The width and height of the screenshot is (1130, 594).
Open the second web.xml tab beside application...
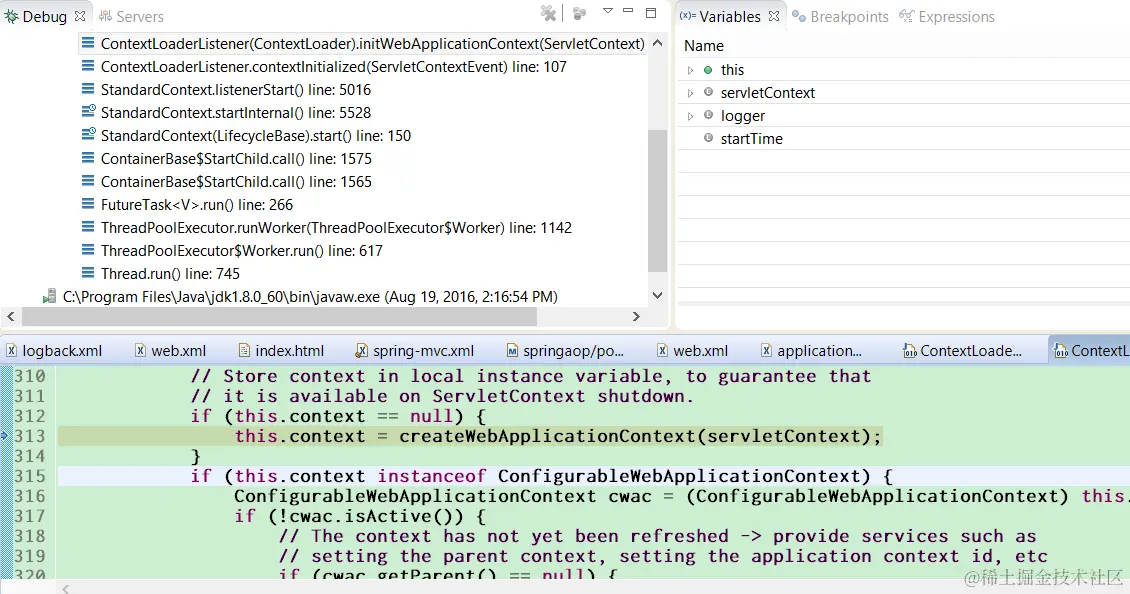693,351
